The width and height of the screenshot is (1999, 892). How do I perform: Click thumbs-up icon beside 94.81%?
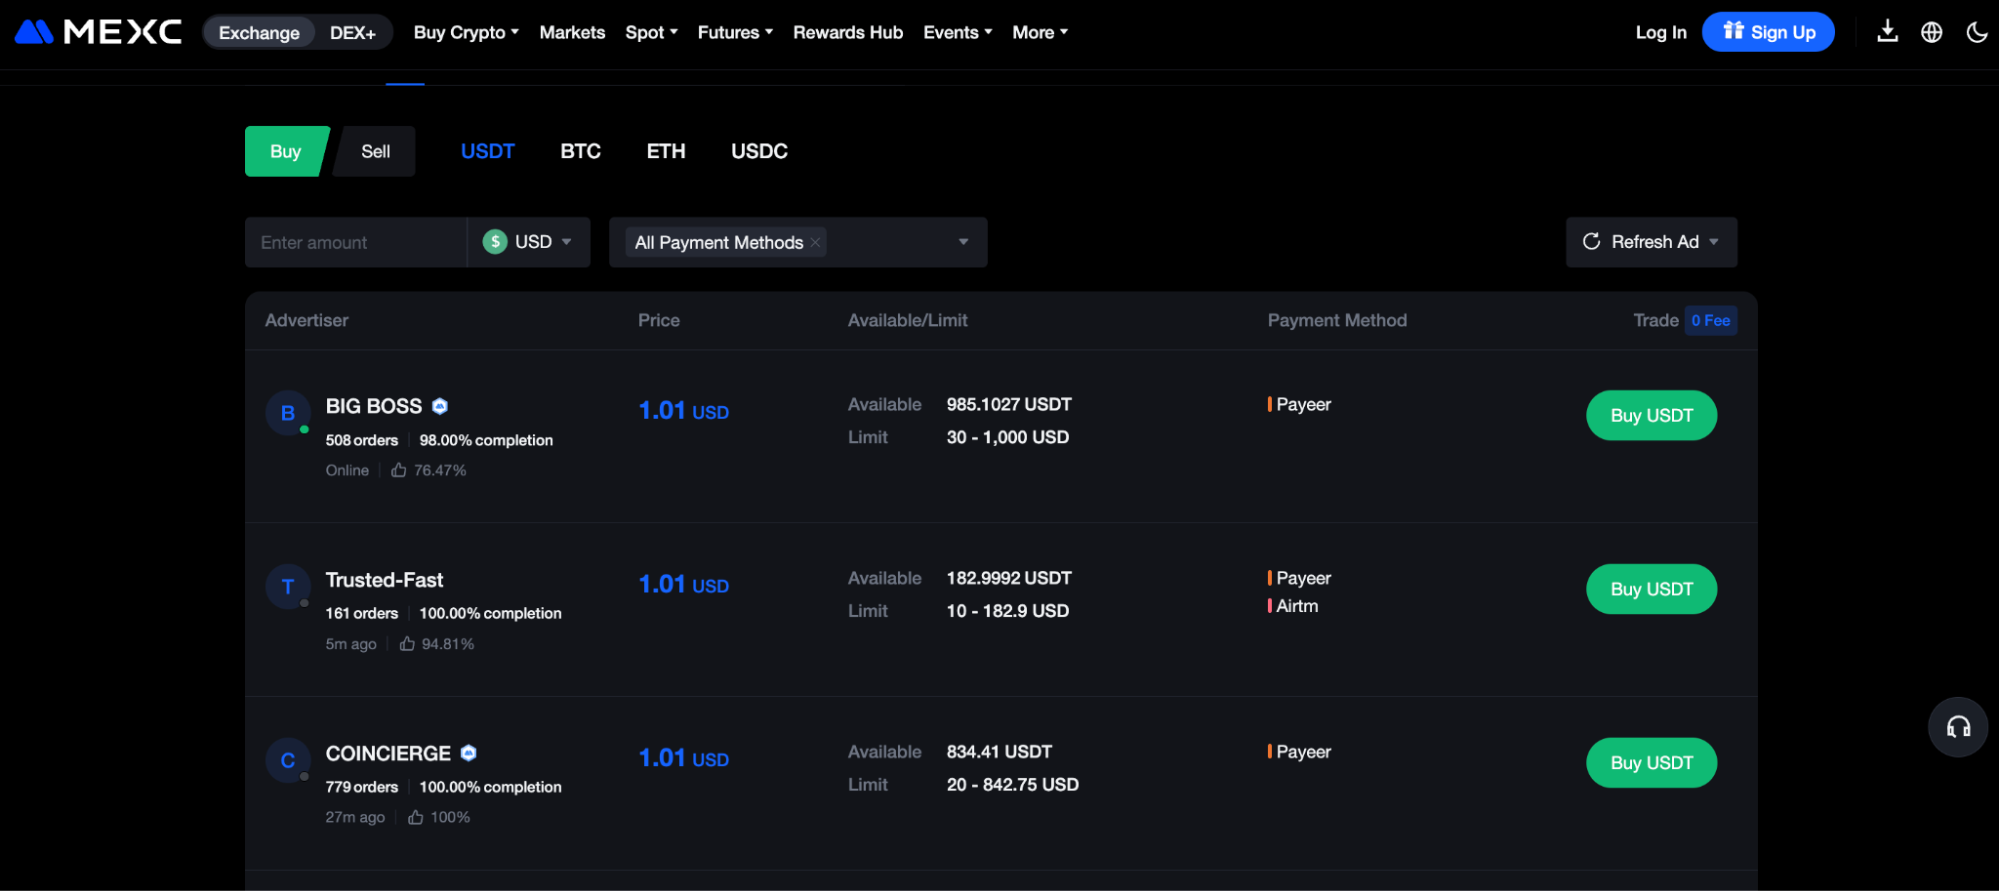pos(407,644)
